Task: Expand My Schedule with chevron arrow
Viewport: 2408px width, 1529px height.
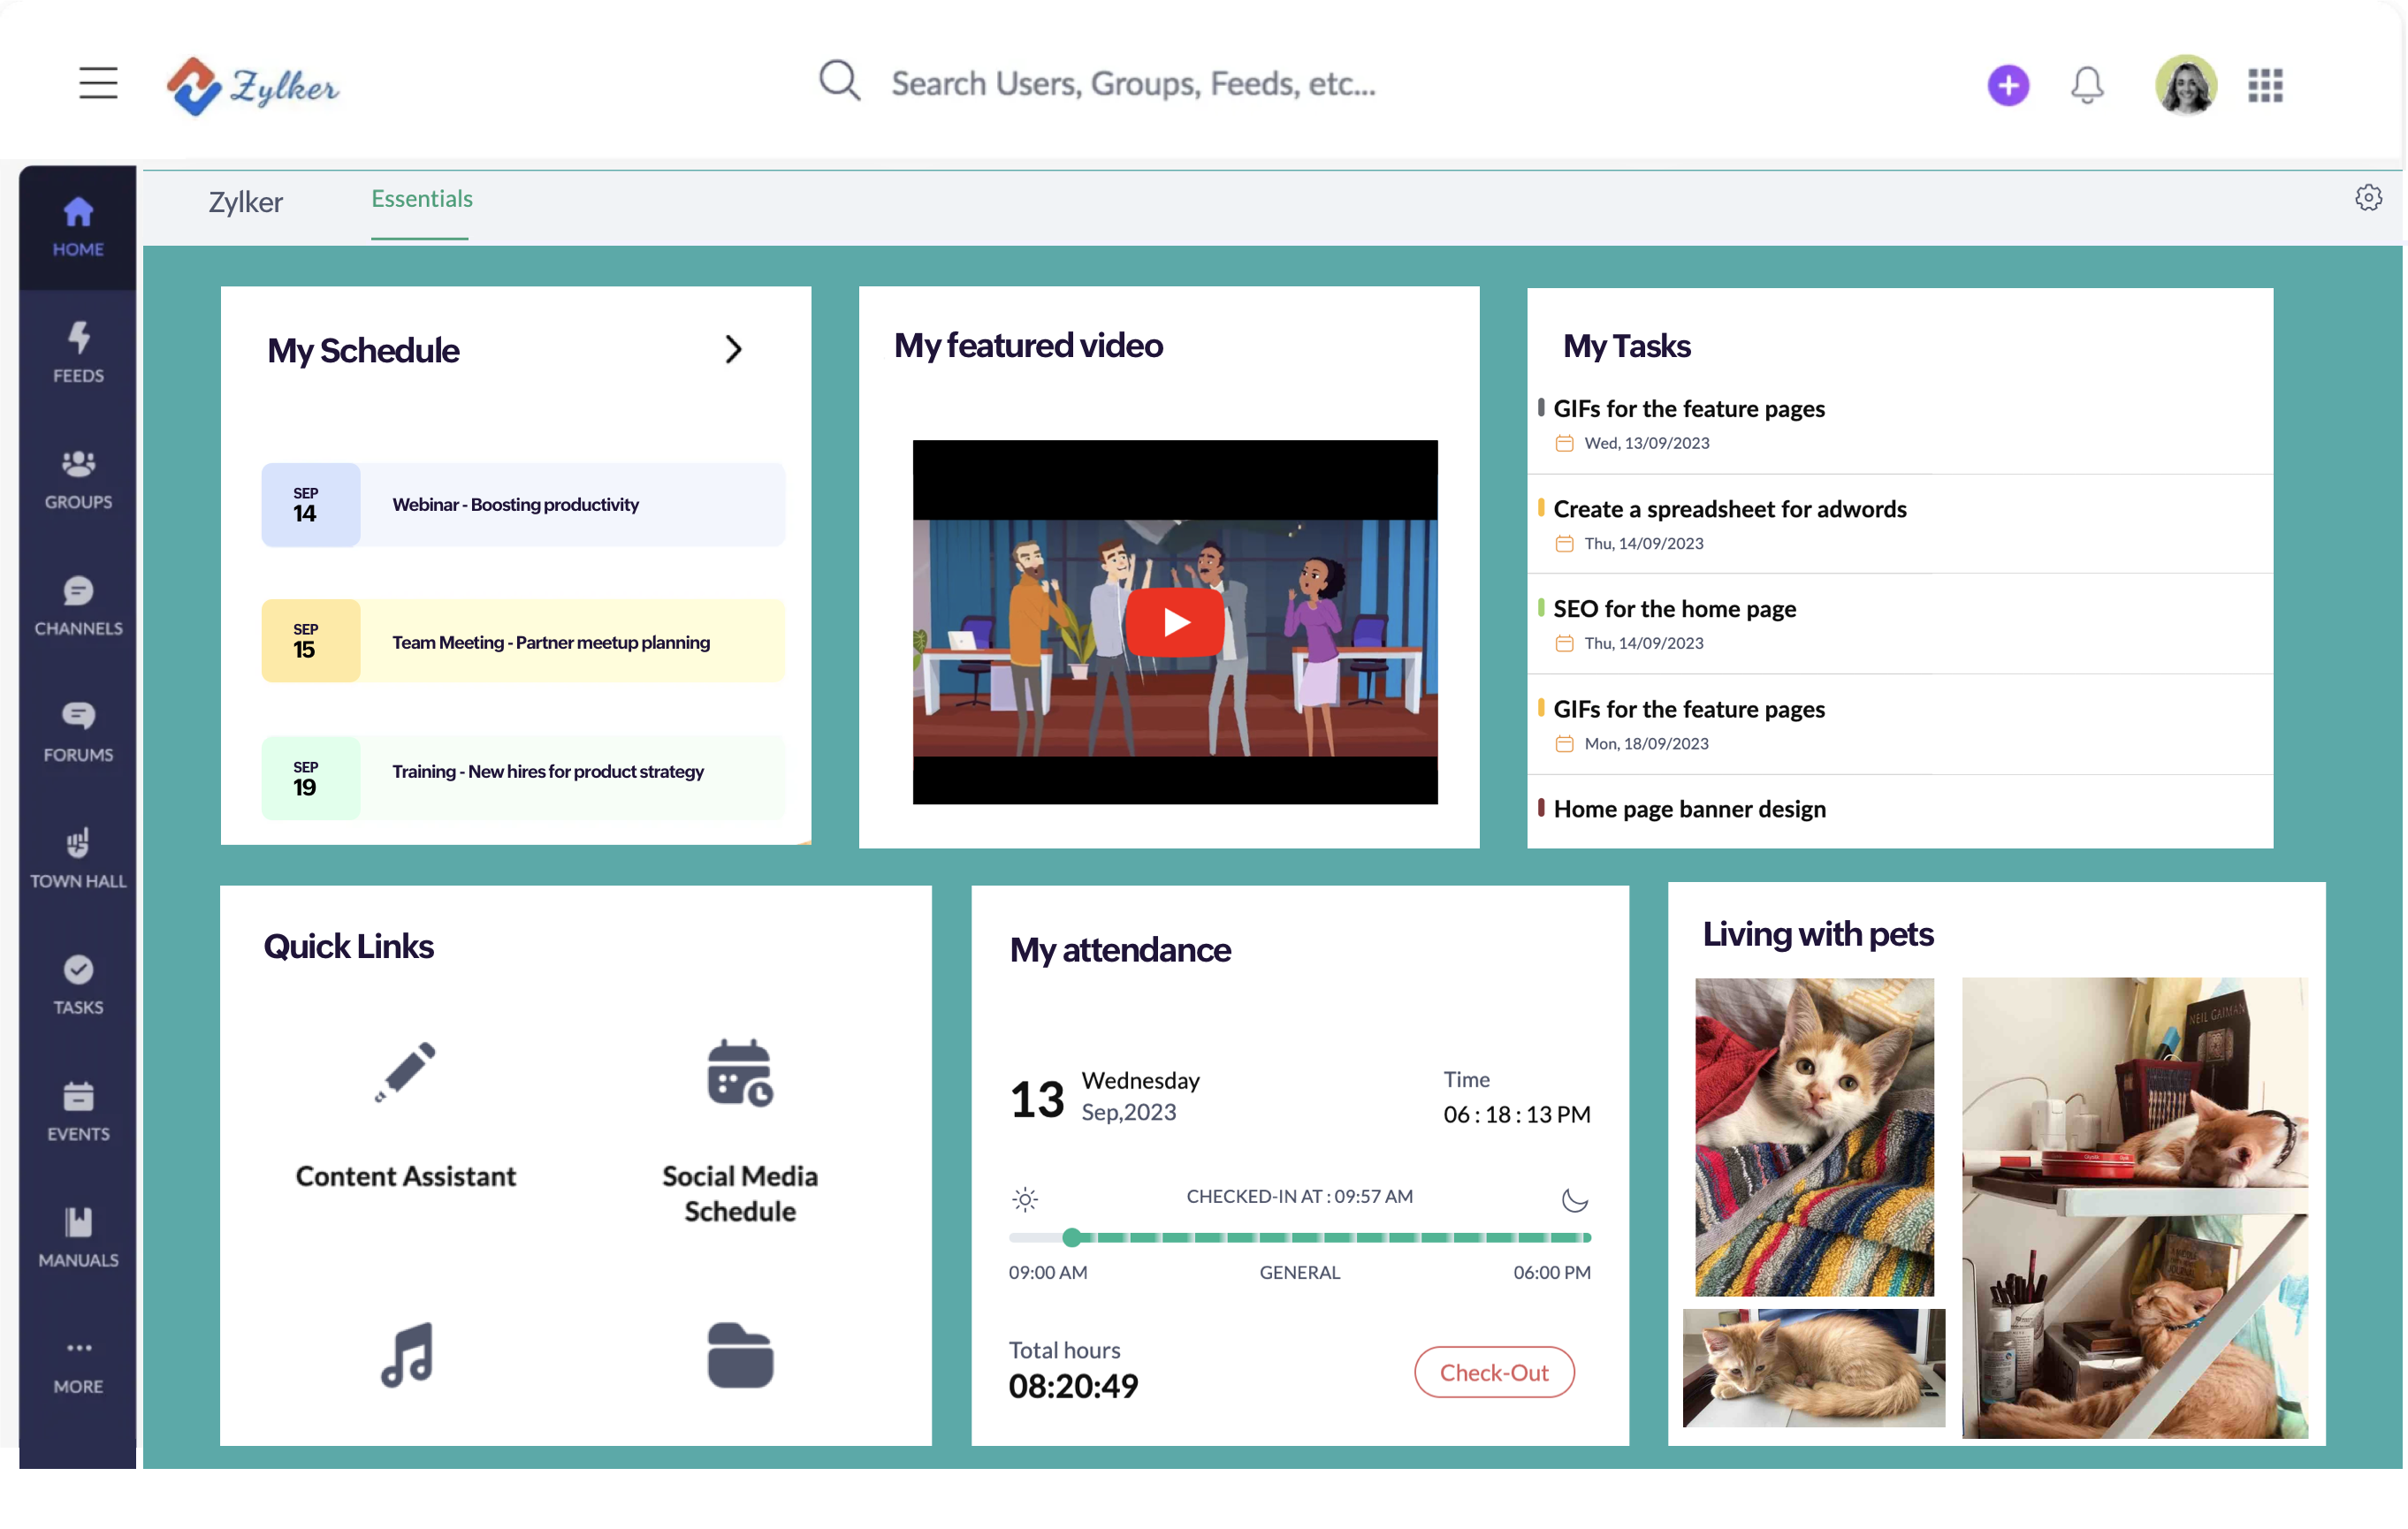Action: (733, 349)
